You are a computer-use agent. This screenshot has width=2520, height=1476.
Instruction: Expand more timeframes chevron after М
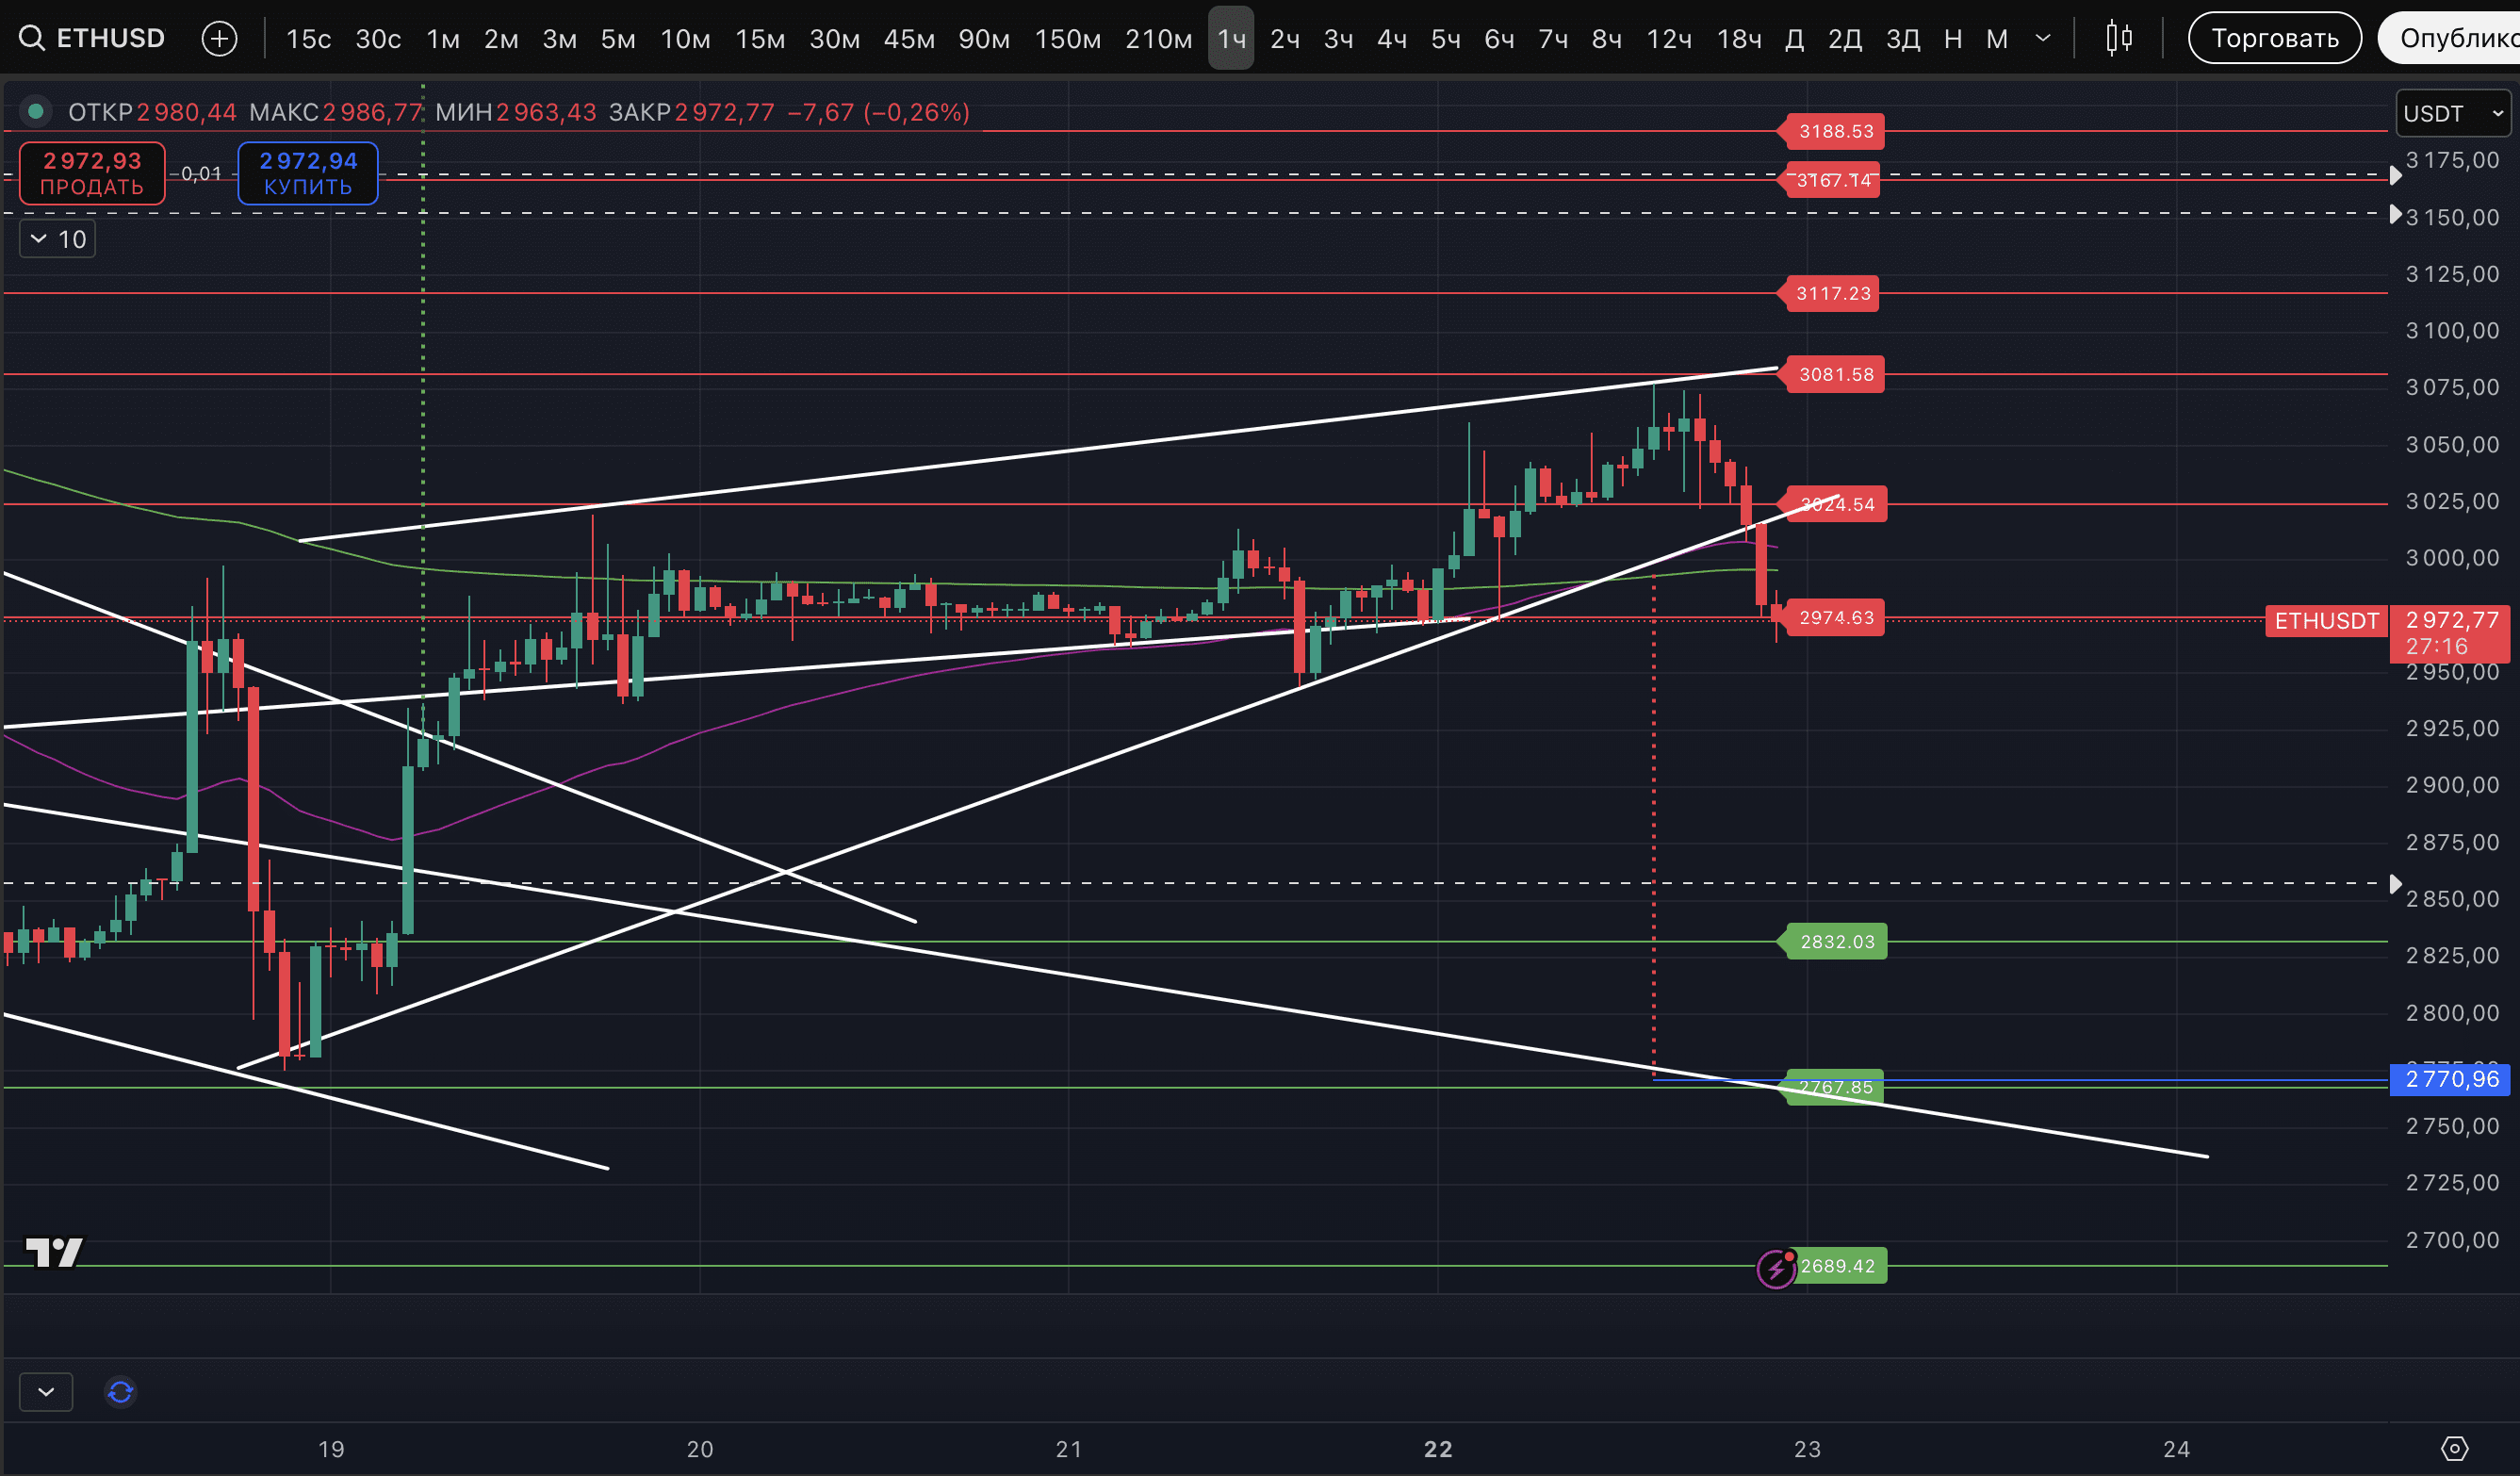(2043, 39)
